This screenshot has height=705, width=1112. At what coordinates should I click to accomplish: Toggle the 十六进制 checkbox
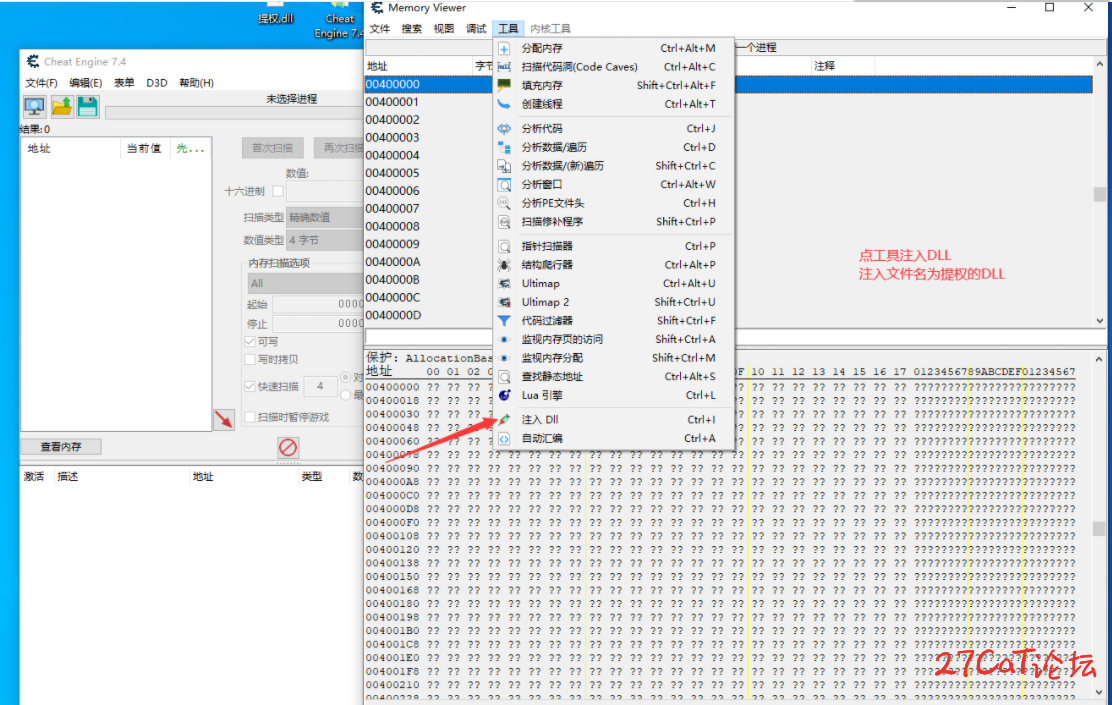click(278, 191)
